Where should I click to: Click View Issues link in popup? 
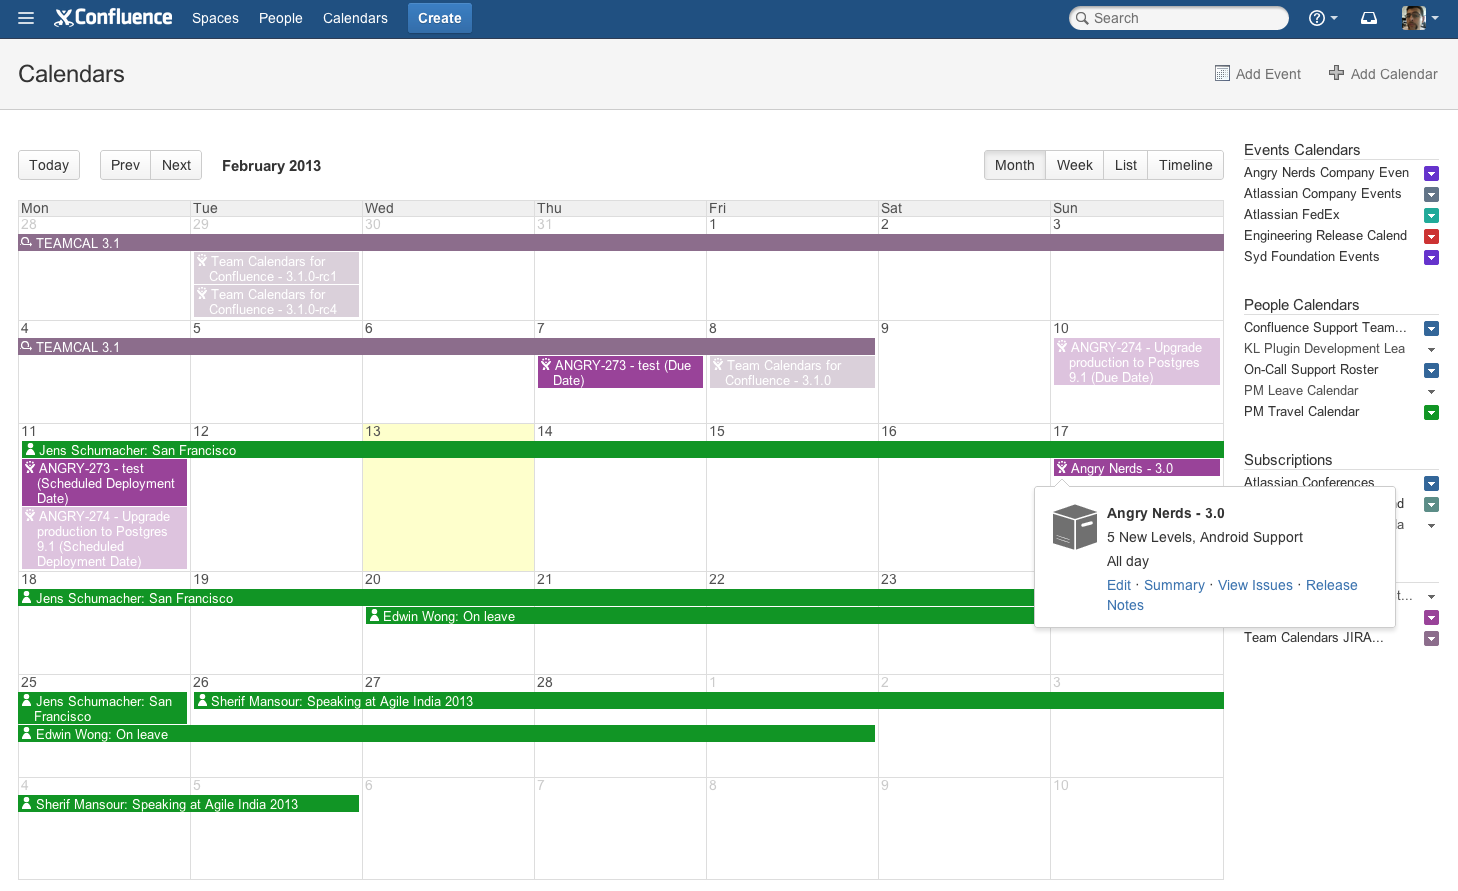[x=1255, y=585]
